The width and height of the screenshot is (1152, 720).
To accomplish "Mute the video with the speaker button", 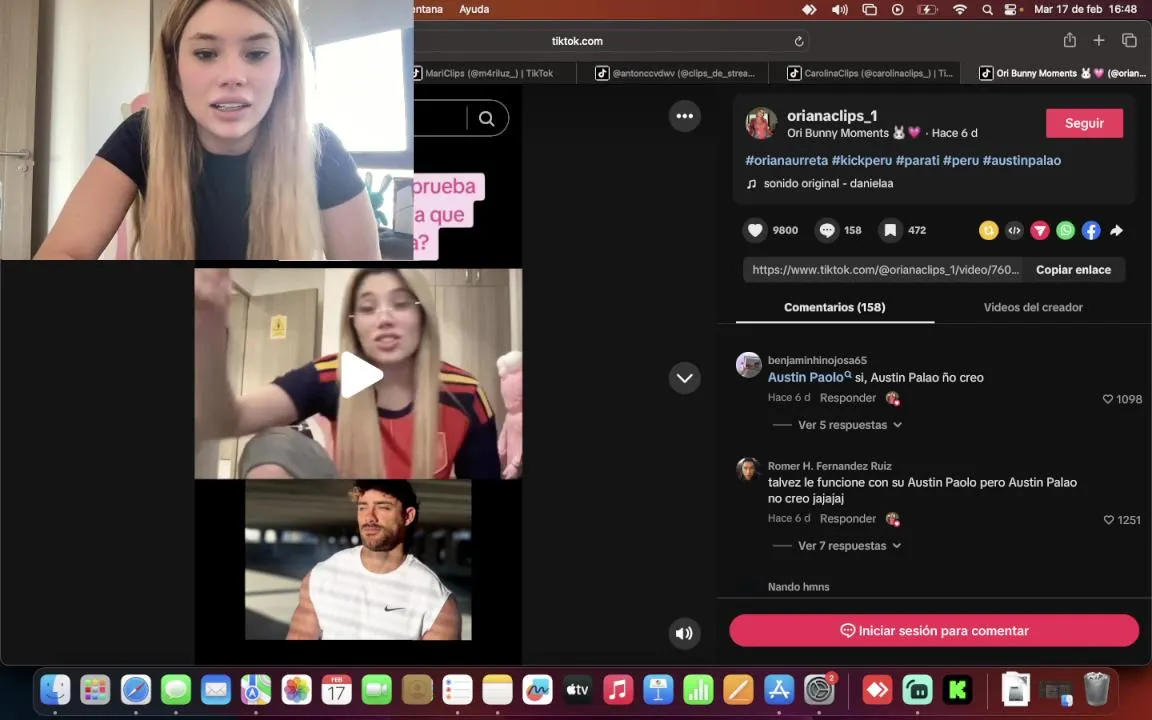I will click(684, 633).
